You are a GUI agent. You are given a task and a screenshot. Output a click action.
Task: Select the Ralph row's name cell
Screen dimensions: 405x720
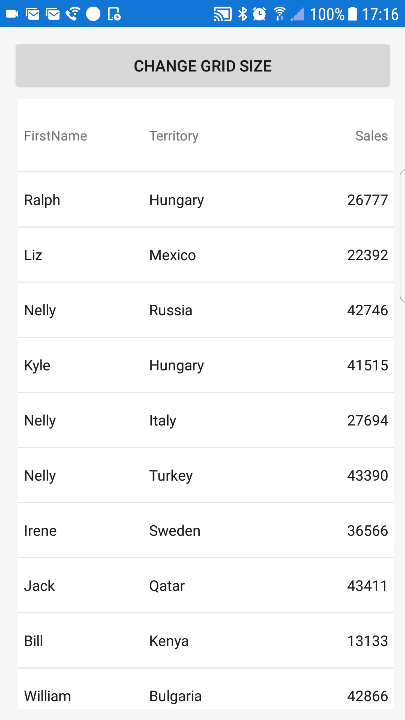pyautogui.click(x=42, y=200)
